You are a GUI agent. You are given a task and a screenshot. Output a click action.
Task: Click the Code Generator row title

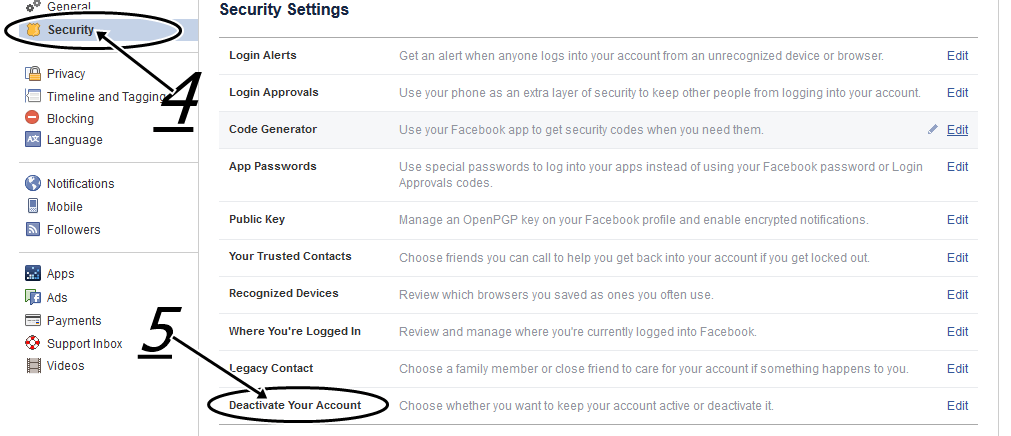point(273,129)
